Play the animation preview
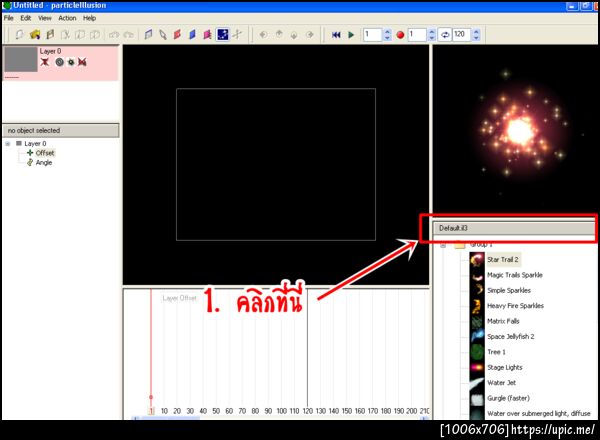600x440 pixels. point(351,35)
